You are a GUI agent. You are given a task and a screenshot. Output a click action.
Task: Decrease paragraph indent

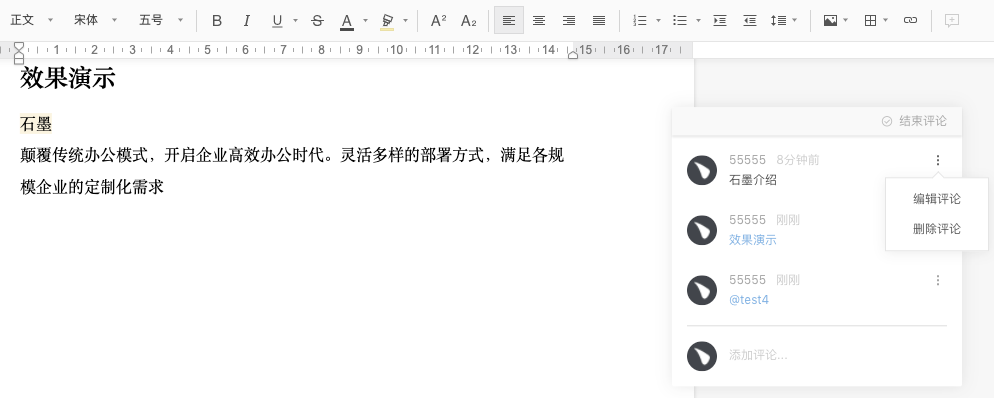(750, 20)
